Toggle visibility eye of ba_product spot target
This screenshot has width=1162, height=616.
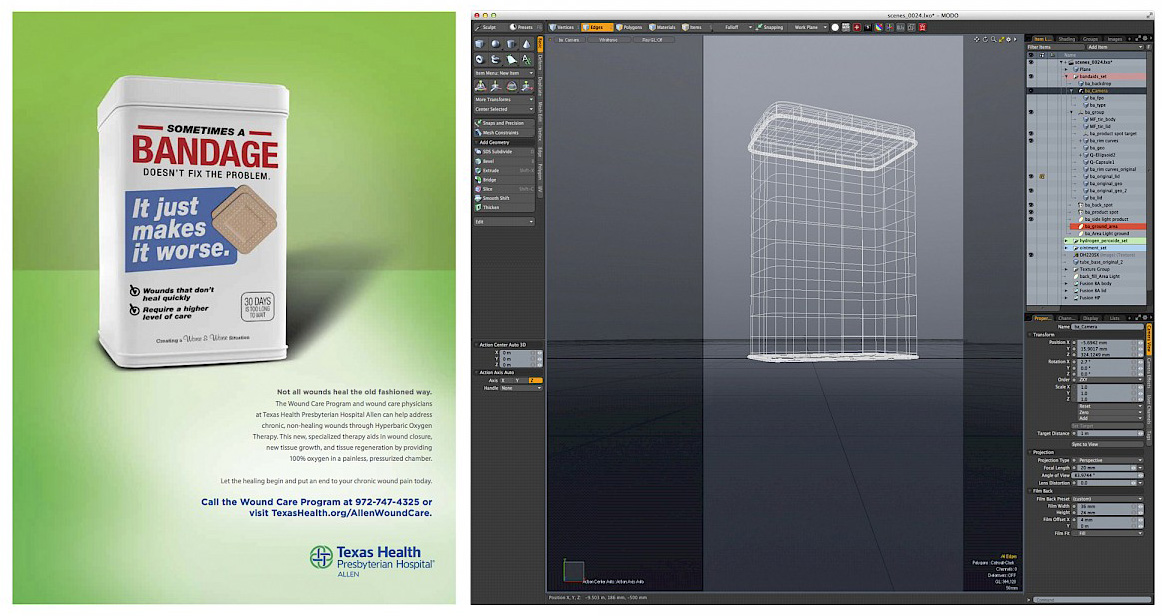(x=1031, y=133)
